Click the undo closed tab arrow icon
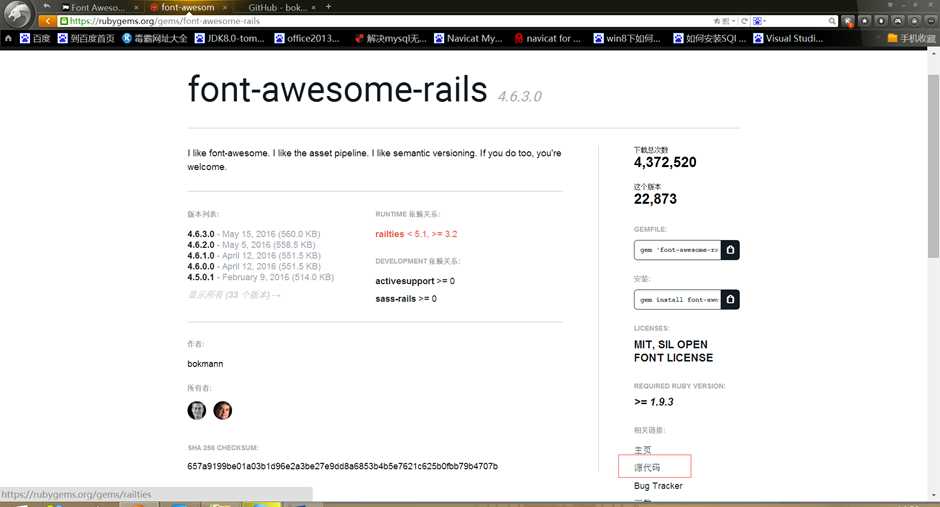This screenshot has width=940, height=507. coord(47,6)
